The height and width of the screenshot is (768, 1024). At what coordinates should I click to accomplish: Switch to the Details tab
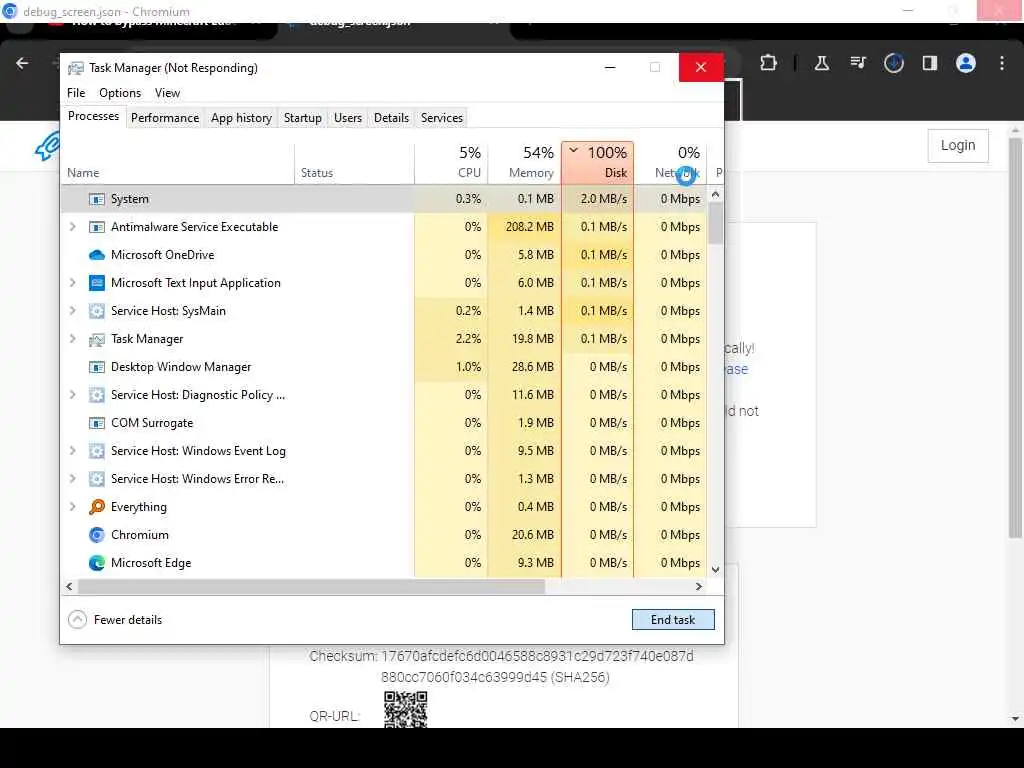pyautogui.click(x=391, y=118)
